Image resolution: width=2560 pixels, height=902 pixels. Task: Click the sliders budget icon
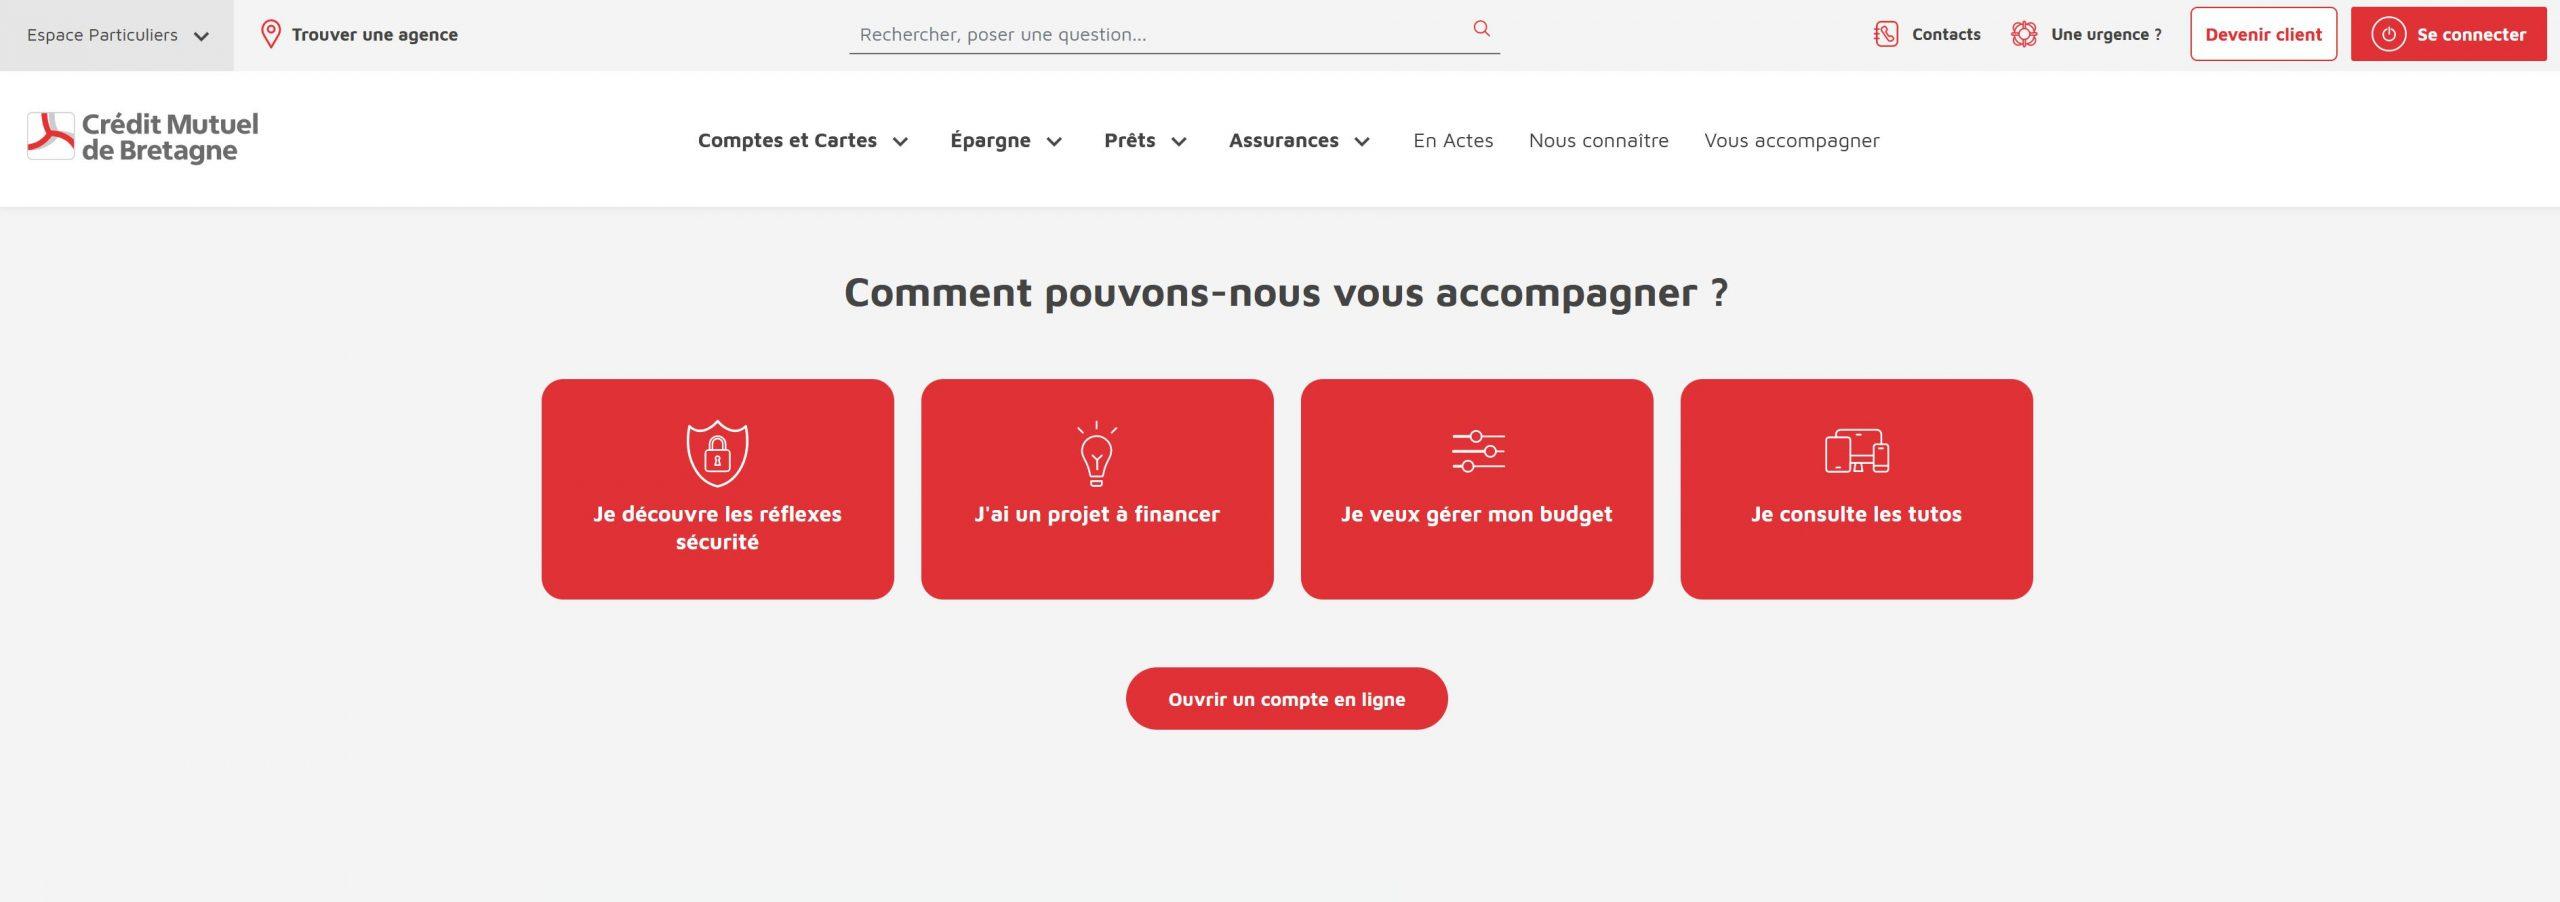(1478, 451)
